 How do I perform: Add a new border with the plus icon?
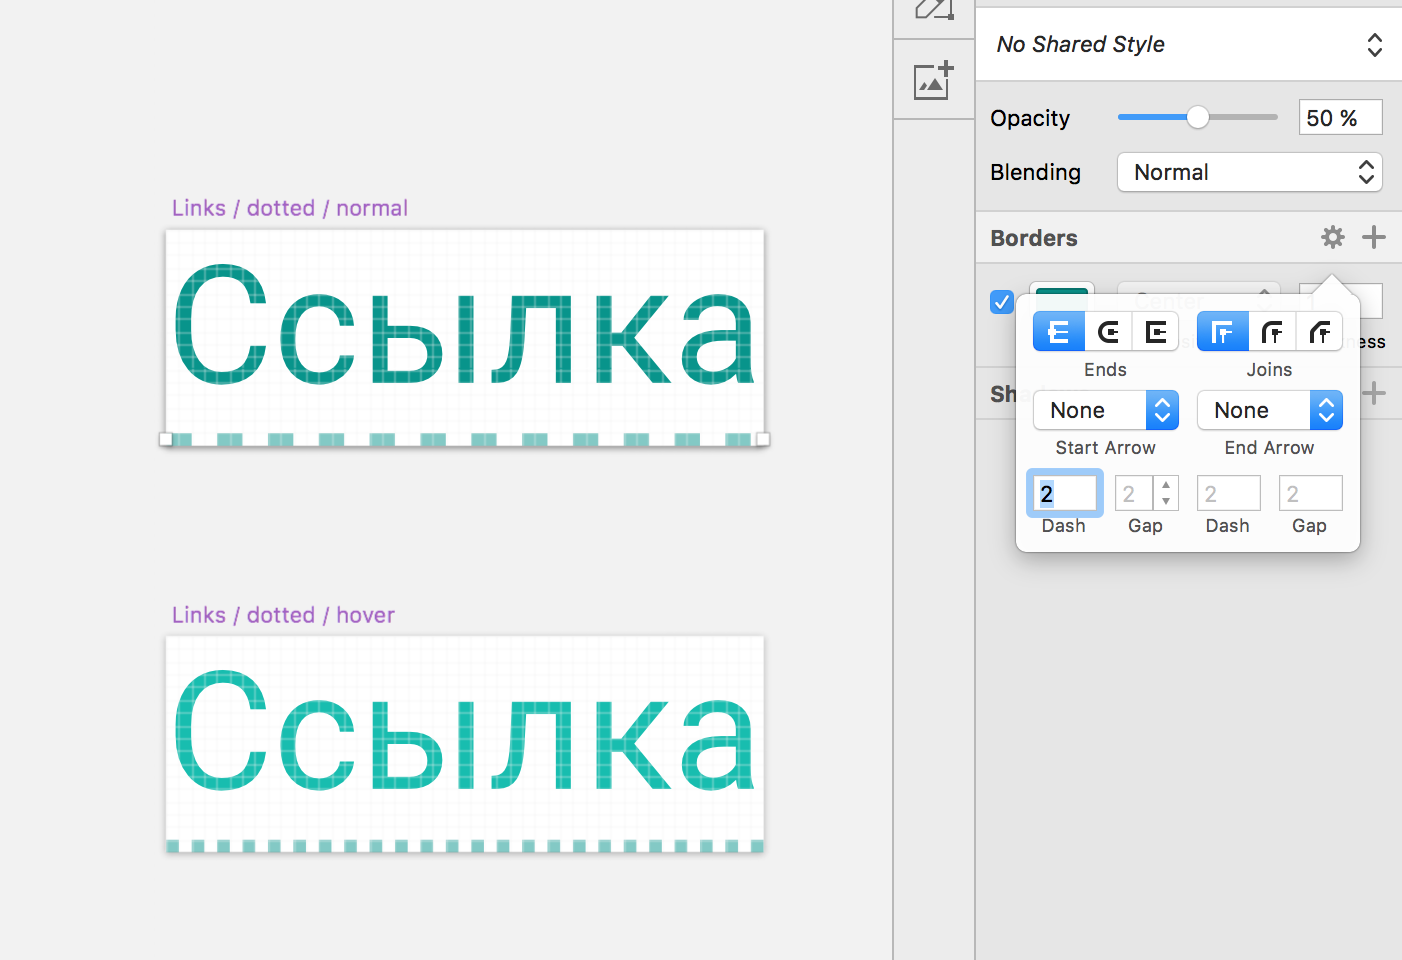point(1374,237)
